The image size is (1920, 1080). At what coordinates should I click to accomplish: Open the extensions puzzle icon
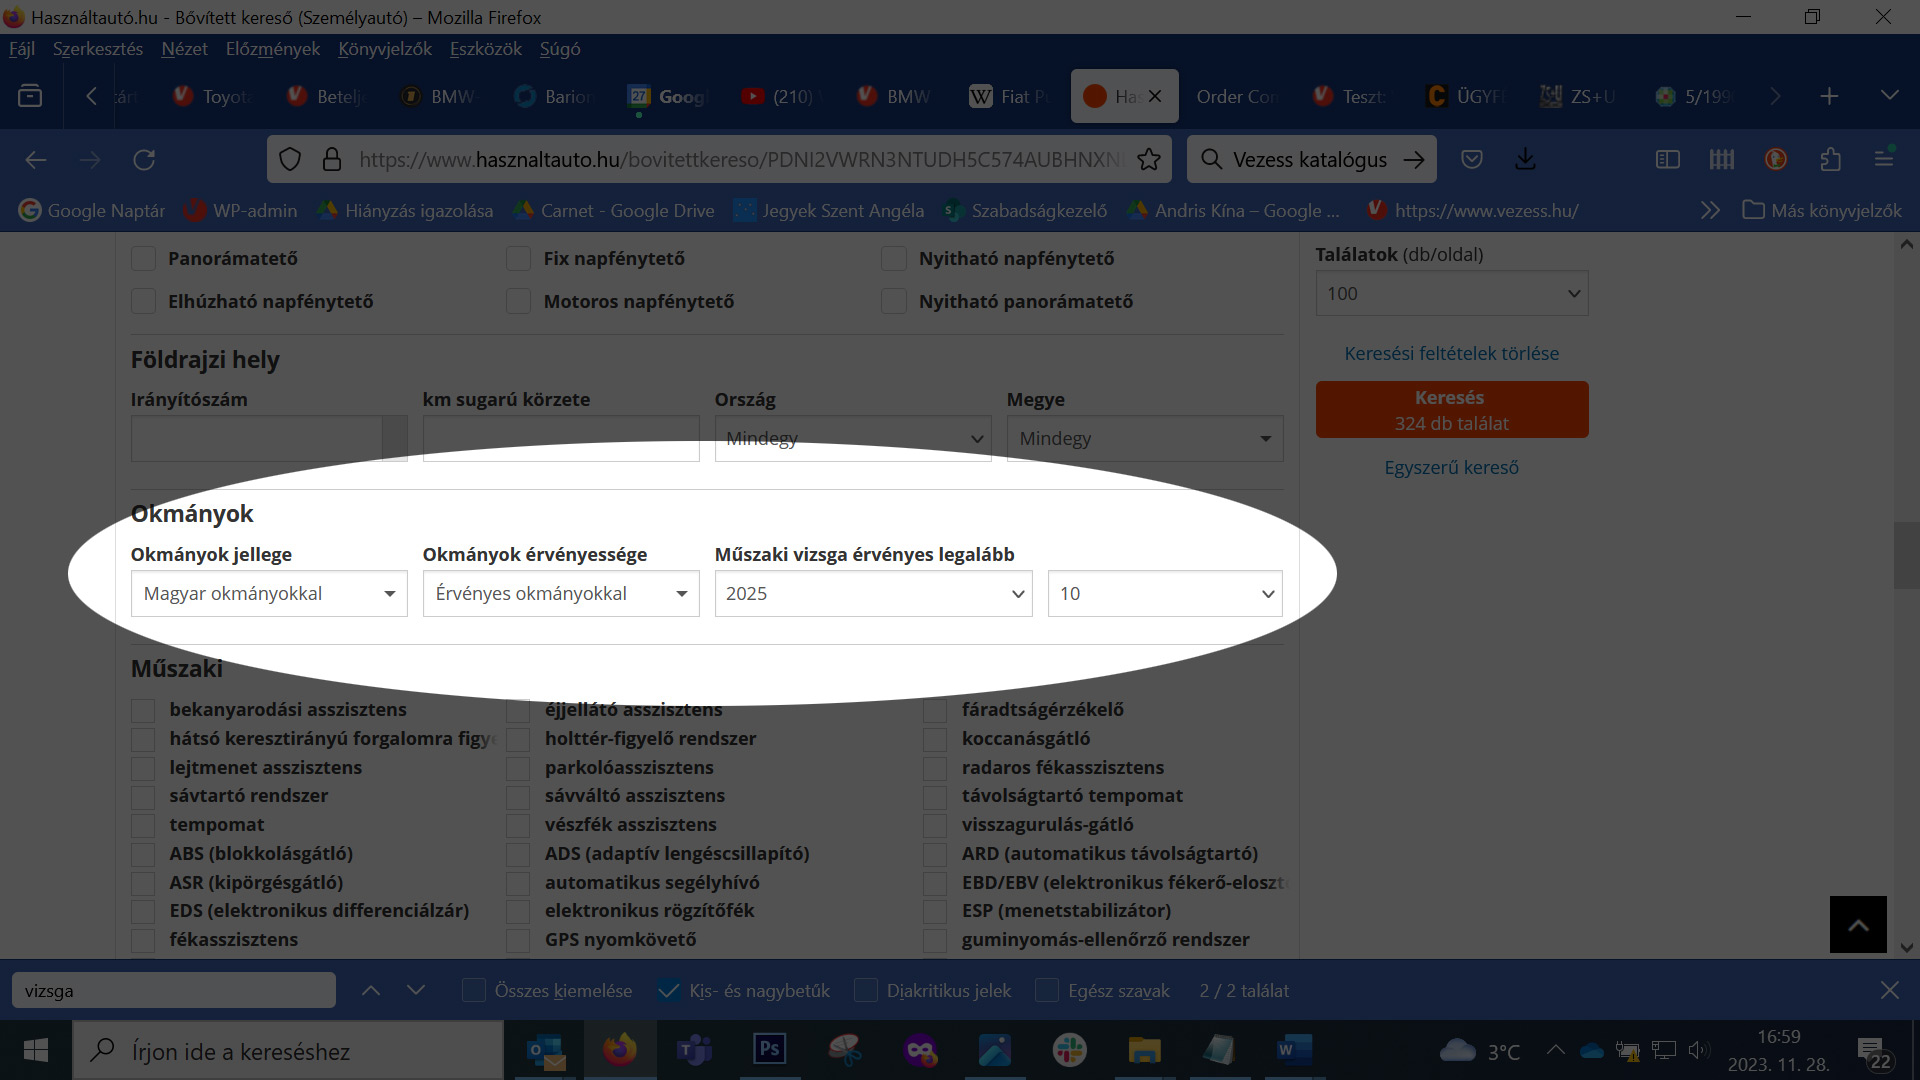tap(1830, 159)
